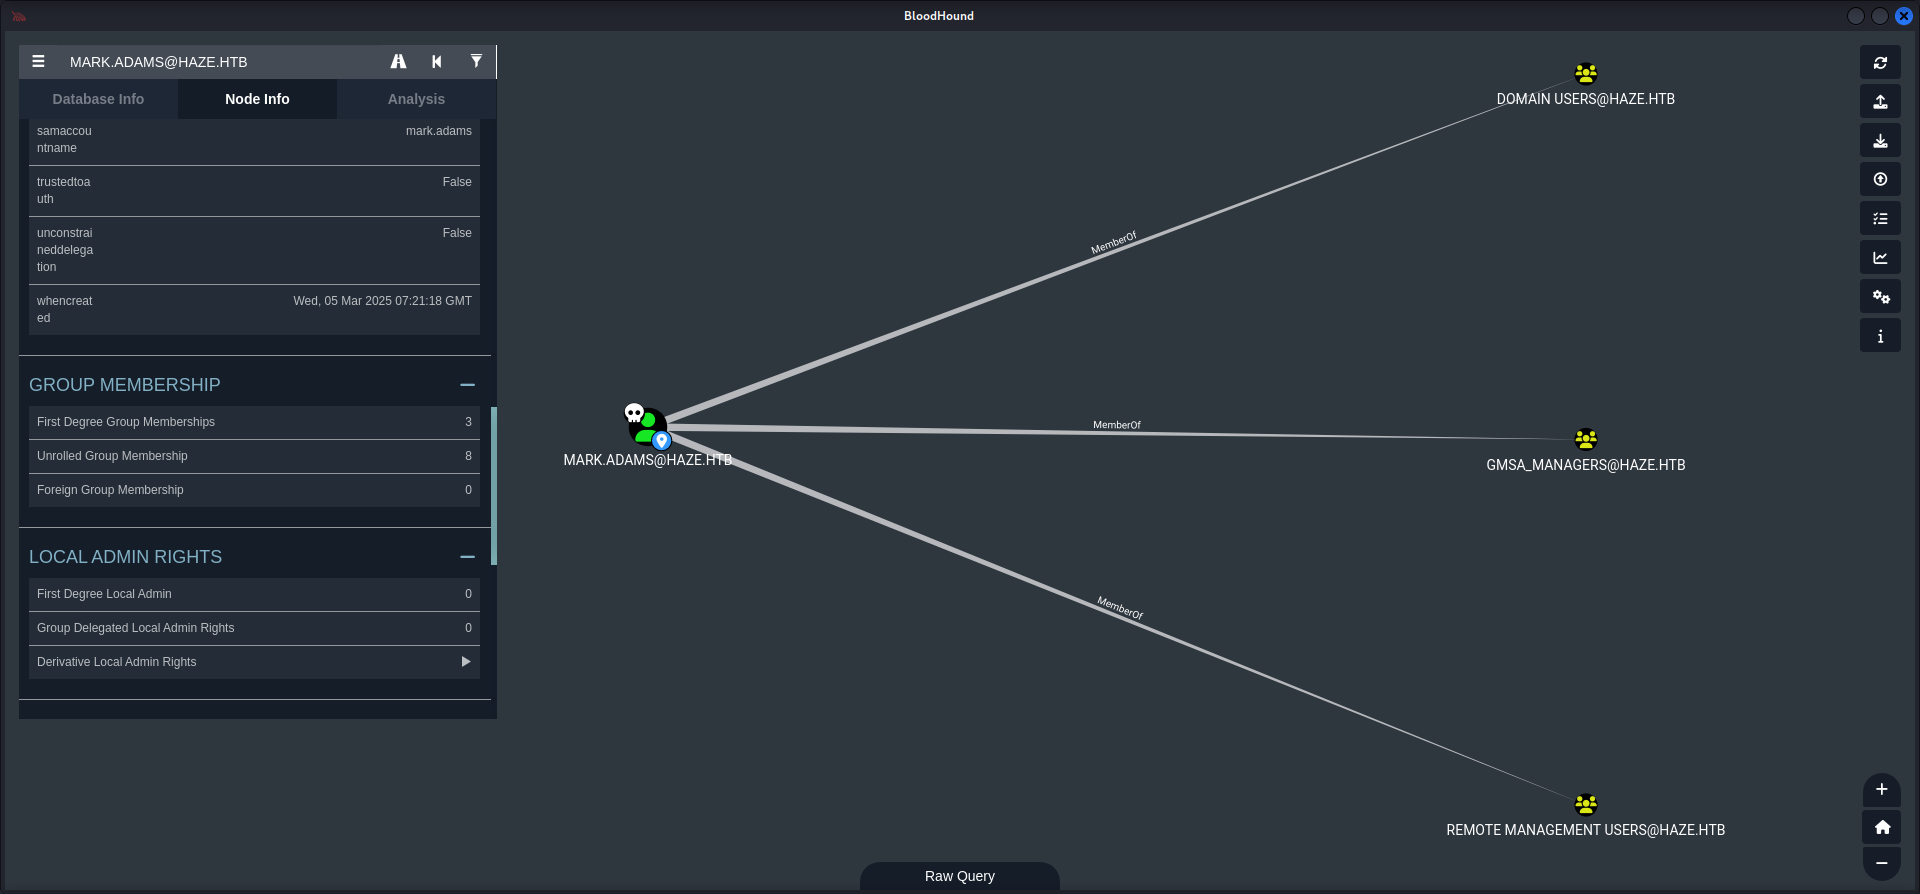
Task: Open the change layout chart icon
Action: click(x=1880, y=258)
